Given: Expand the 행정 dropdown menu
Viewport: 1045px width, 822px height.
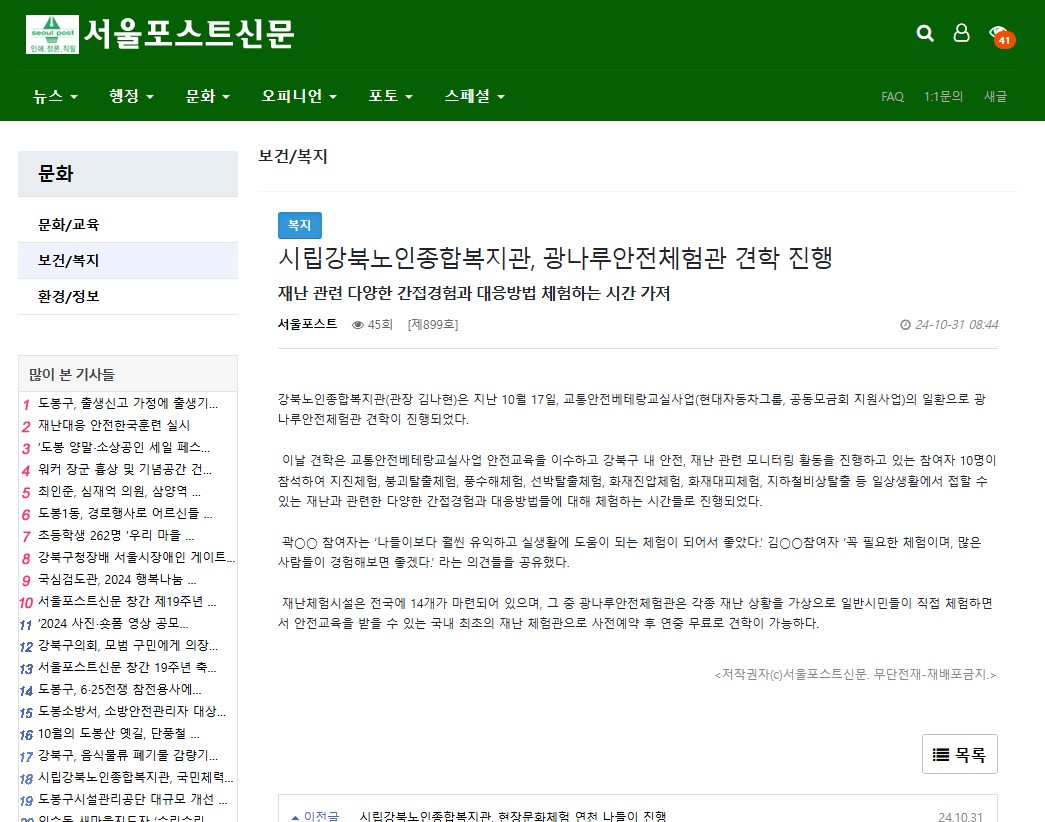Looking at the screenshot, I should click(x=131, y=97).
